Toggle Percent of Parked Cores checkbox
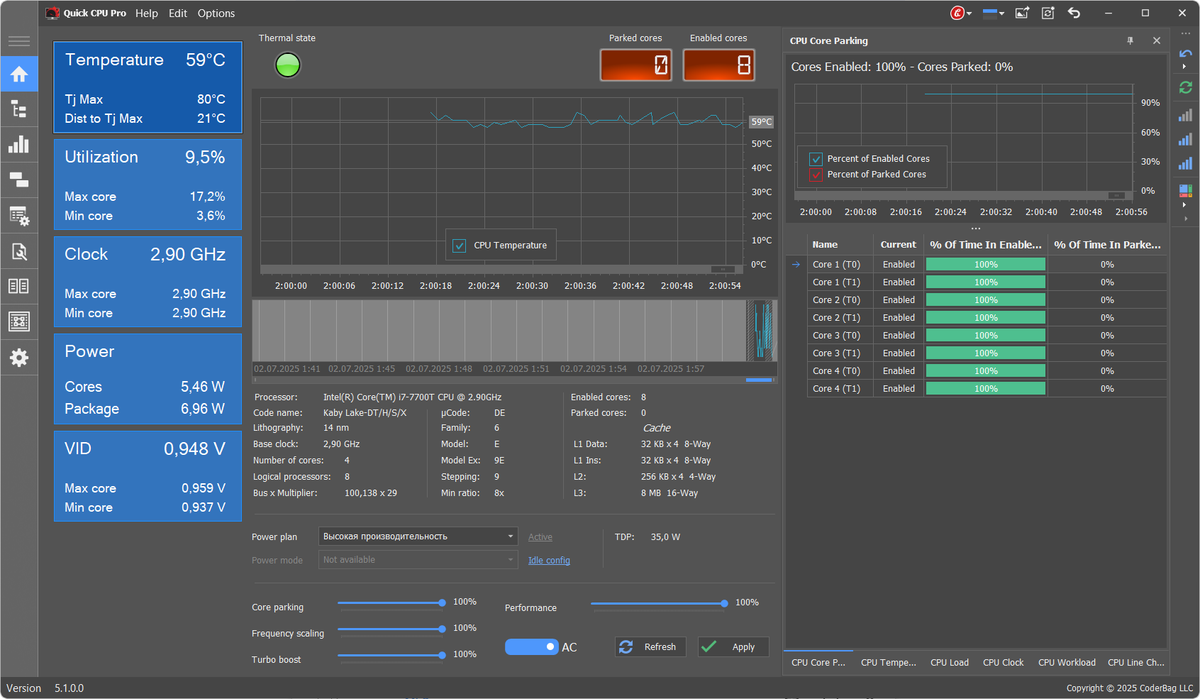Screen dimensions: 1200x699 pos(816,174)
